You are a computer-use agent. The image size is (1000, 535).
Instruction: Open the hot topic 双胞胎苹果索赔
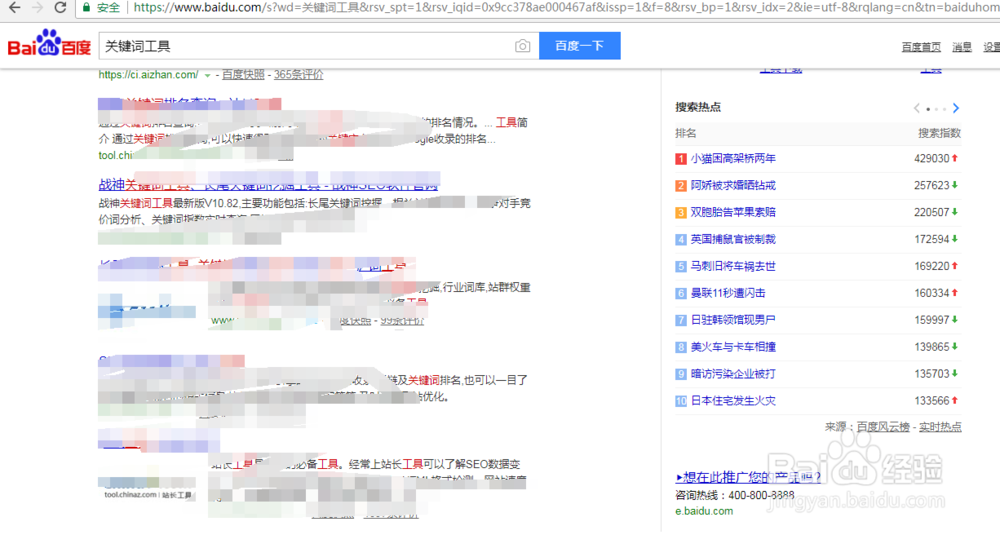tap(733, 212)
